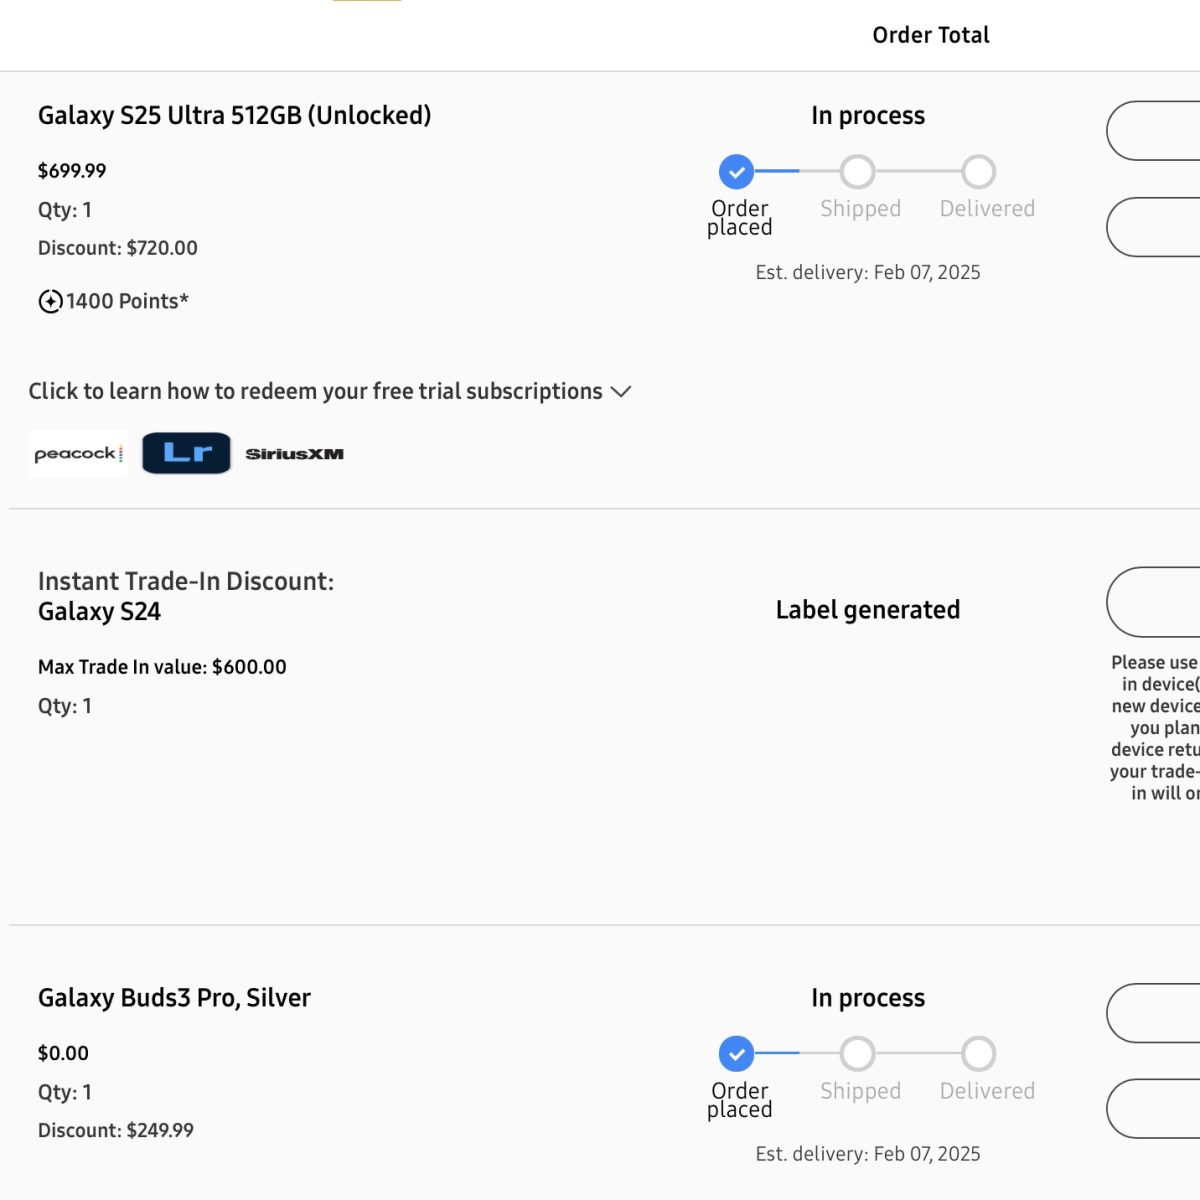Screen dimensions: 1200x1200
Task: Click the Buds3 Pro Order placed checkmark
Action: tap(737, 1054)
